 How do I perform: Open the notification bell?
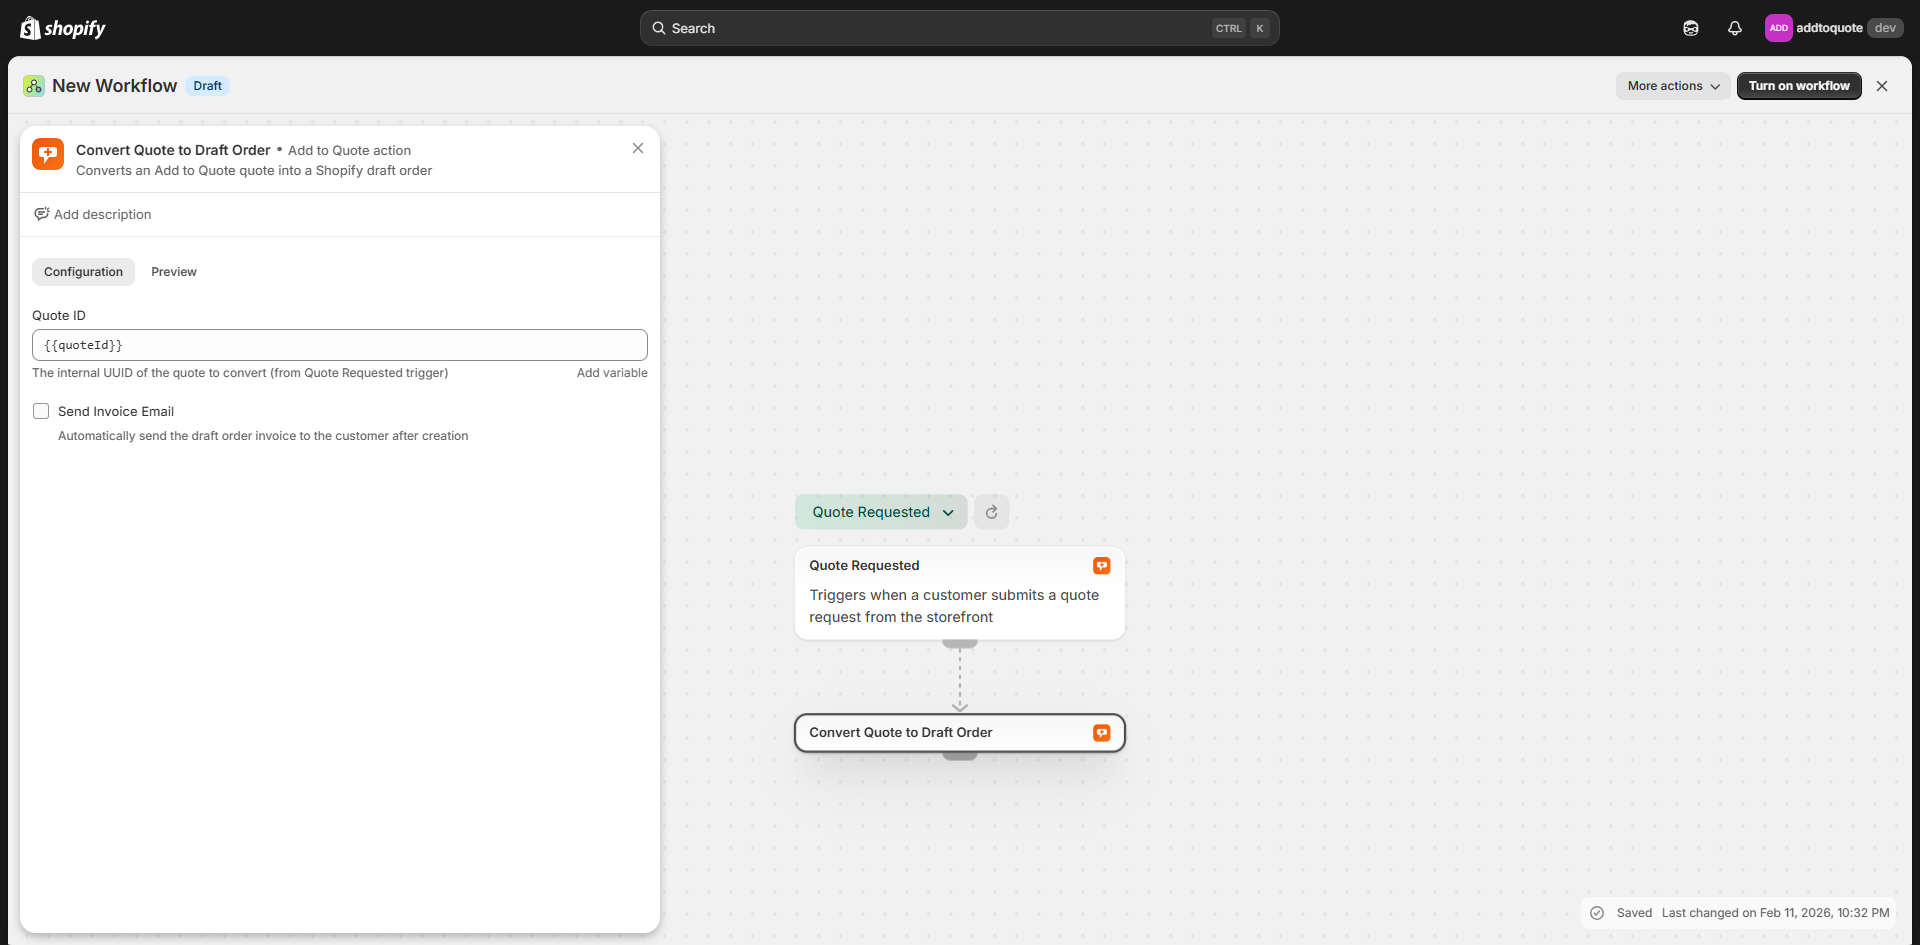[1735, 28]
